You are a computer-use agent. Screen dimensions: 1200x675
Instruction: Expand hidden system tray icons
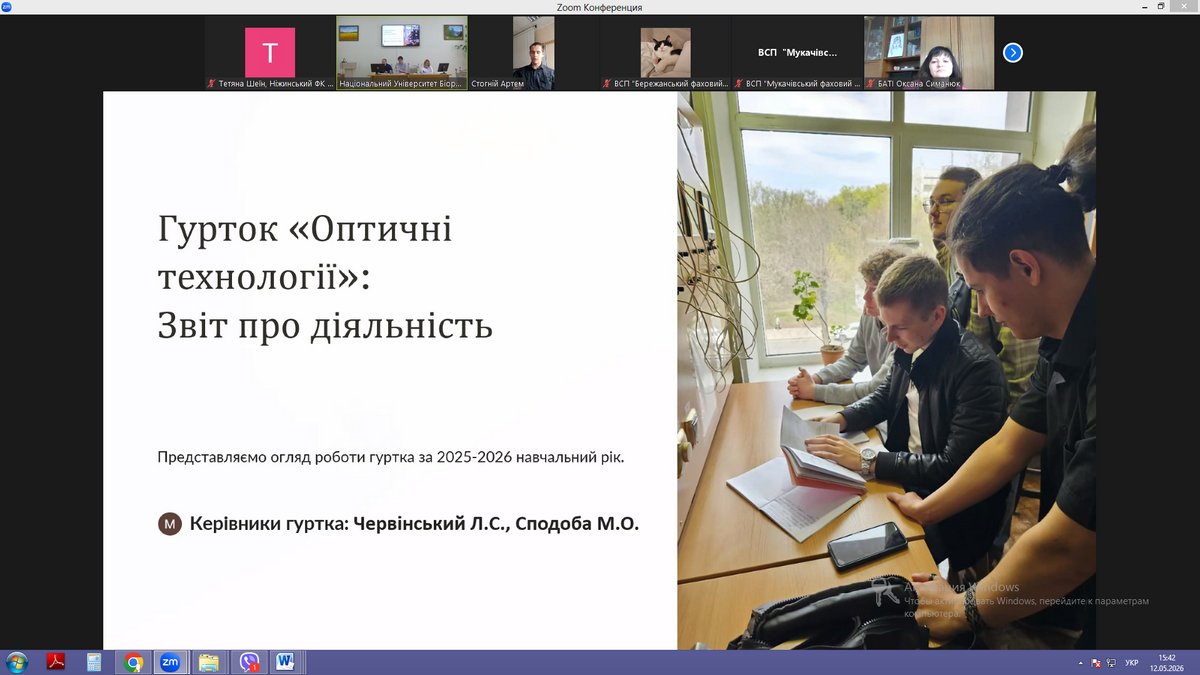coord(1081,663)
